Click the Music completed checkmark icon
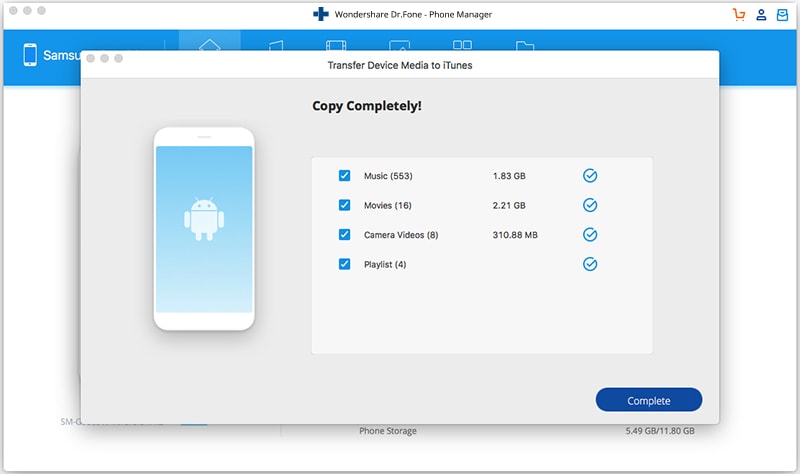Screen dimensions: 800x474 (590, 176)
